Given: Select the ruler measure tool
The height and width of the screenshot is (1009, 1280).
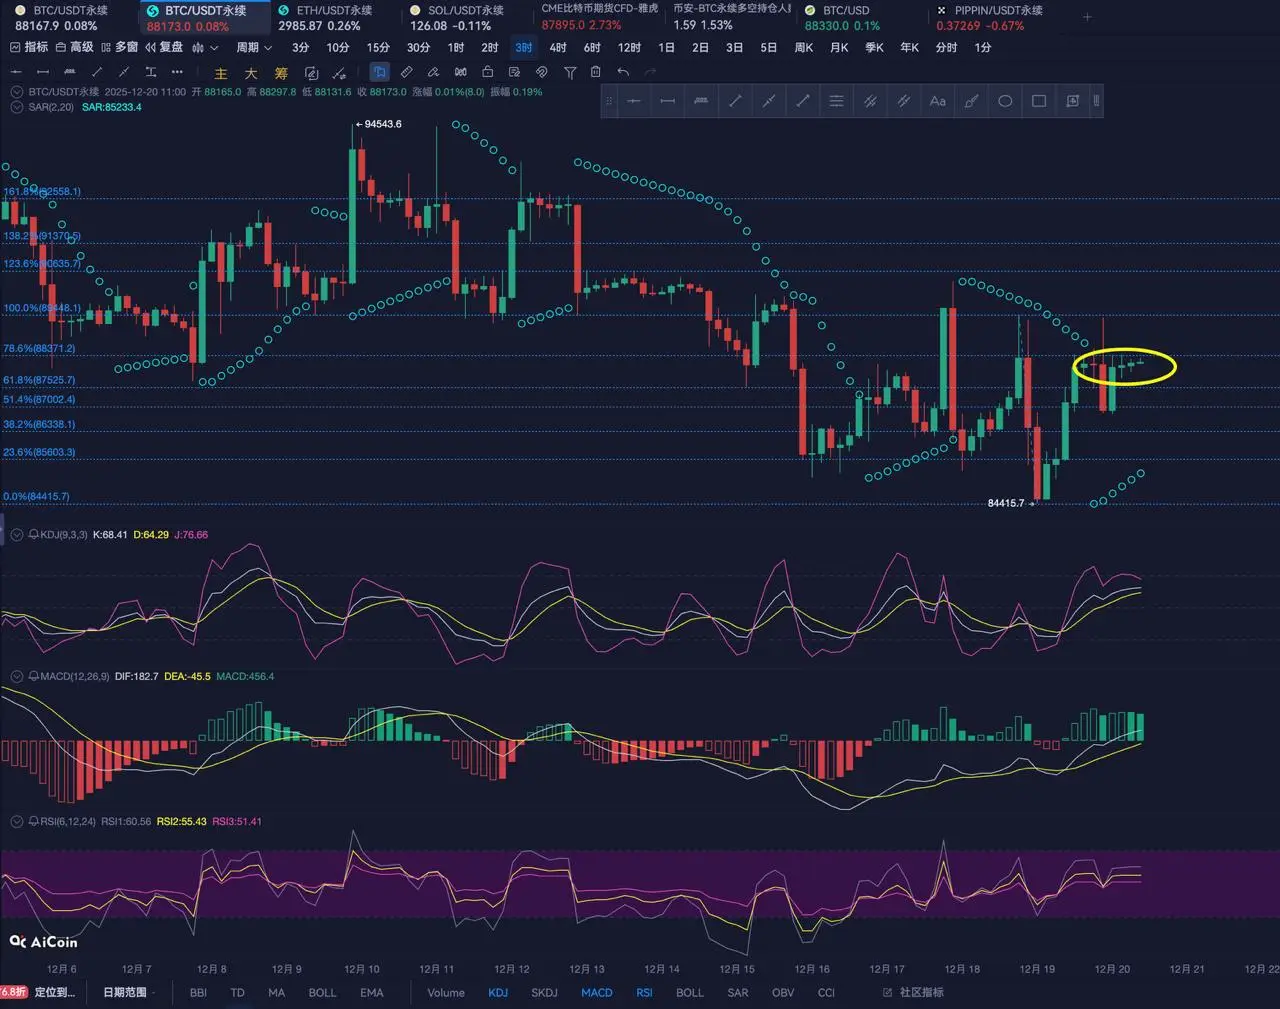Looking at the screenshot, I should pos(407,72).
